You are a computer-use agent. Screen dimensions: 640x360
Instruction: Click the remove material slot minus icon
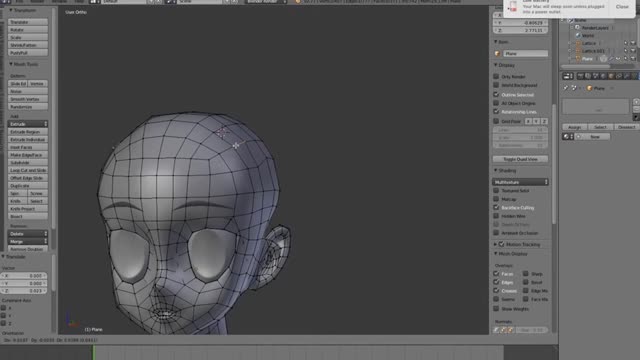point(636,109)
